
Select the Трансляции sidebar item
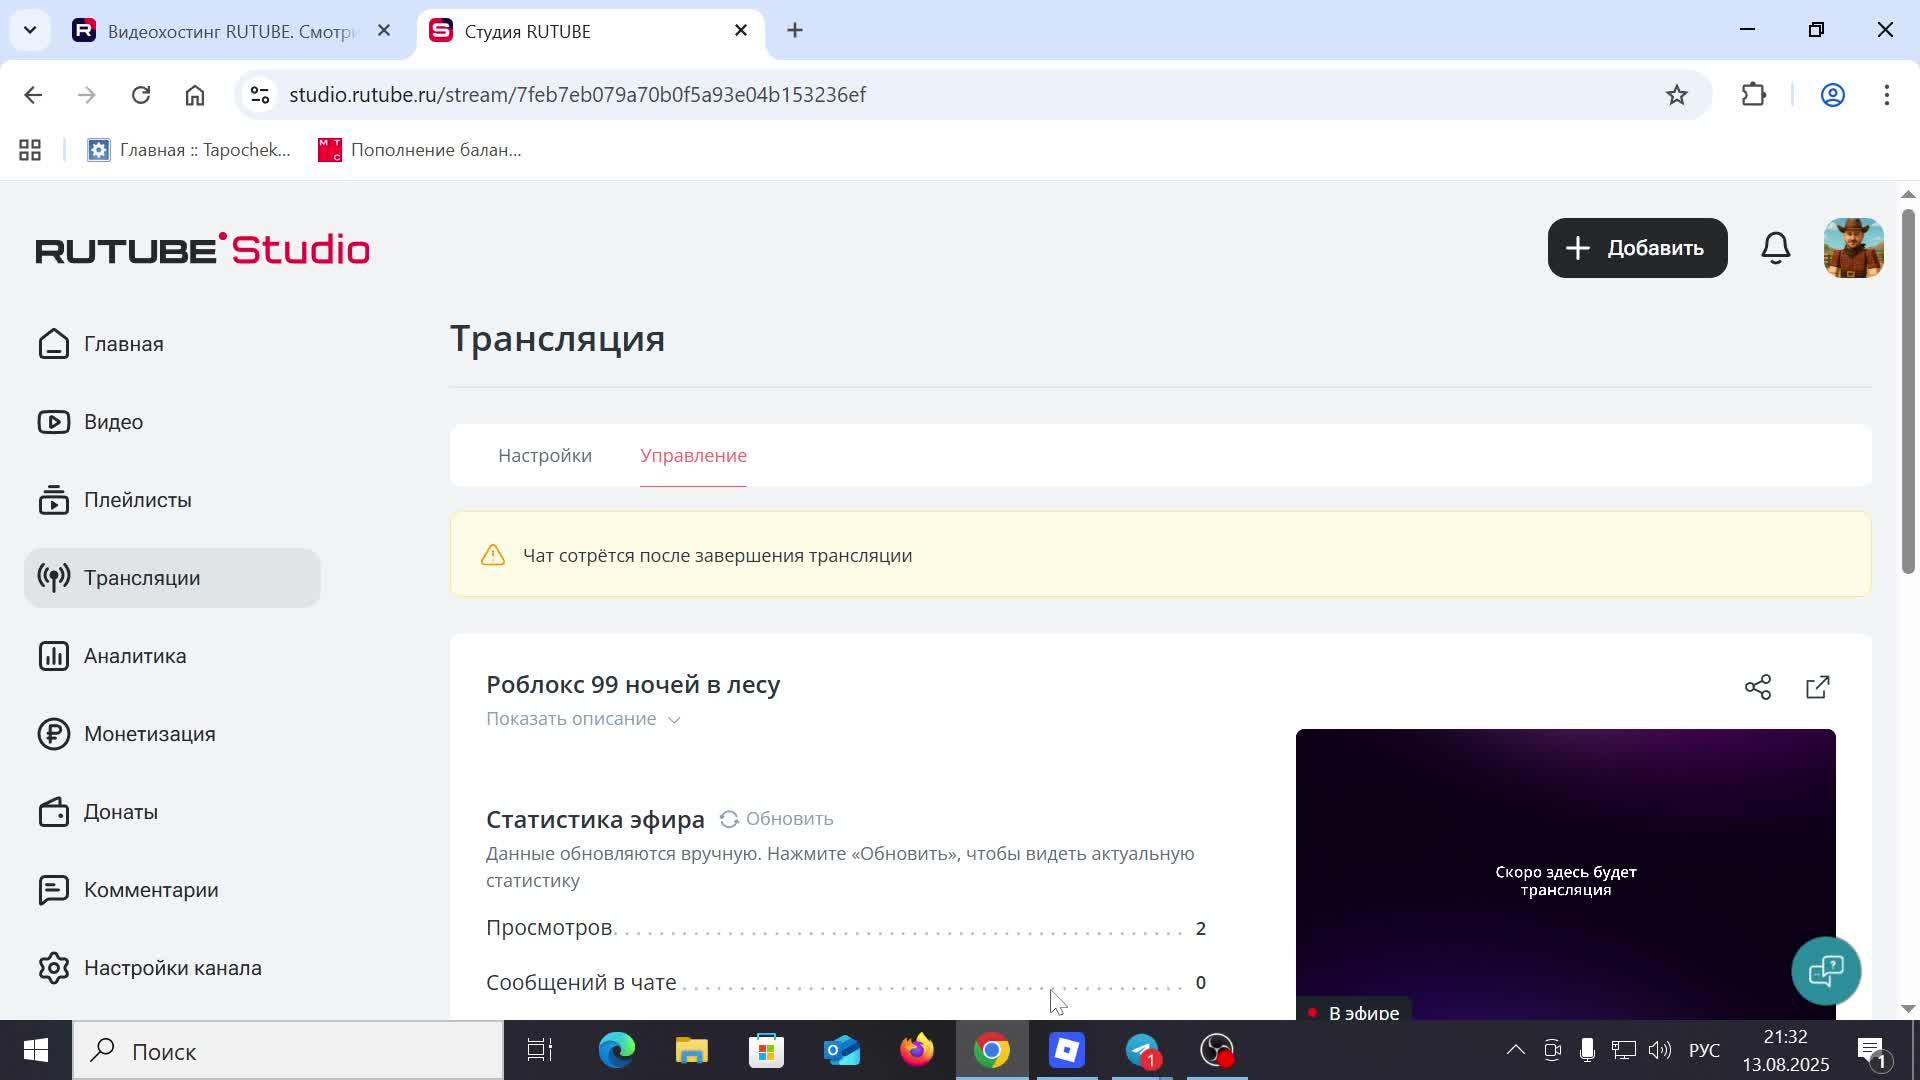click(142, 577)
